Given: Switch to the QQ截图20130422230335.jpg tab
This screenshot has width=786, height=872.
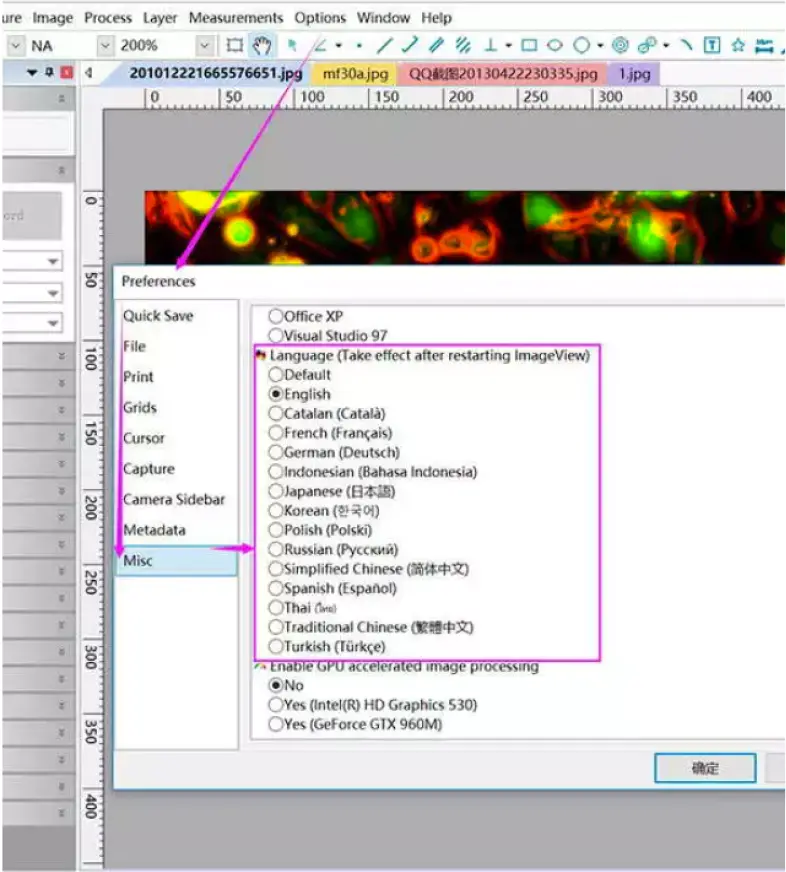Looking at the screenshot, I should (x=503, y=74).
